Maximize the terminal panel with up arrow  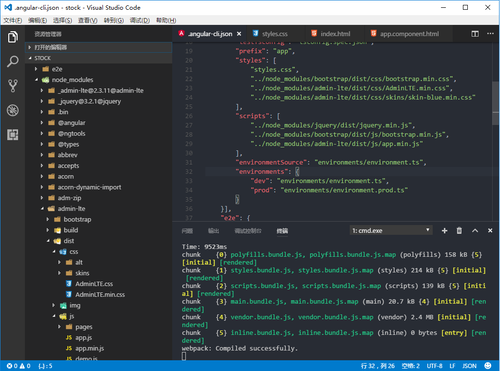[475, 231]
